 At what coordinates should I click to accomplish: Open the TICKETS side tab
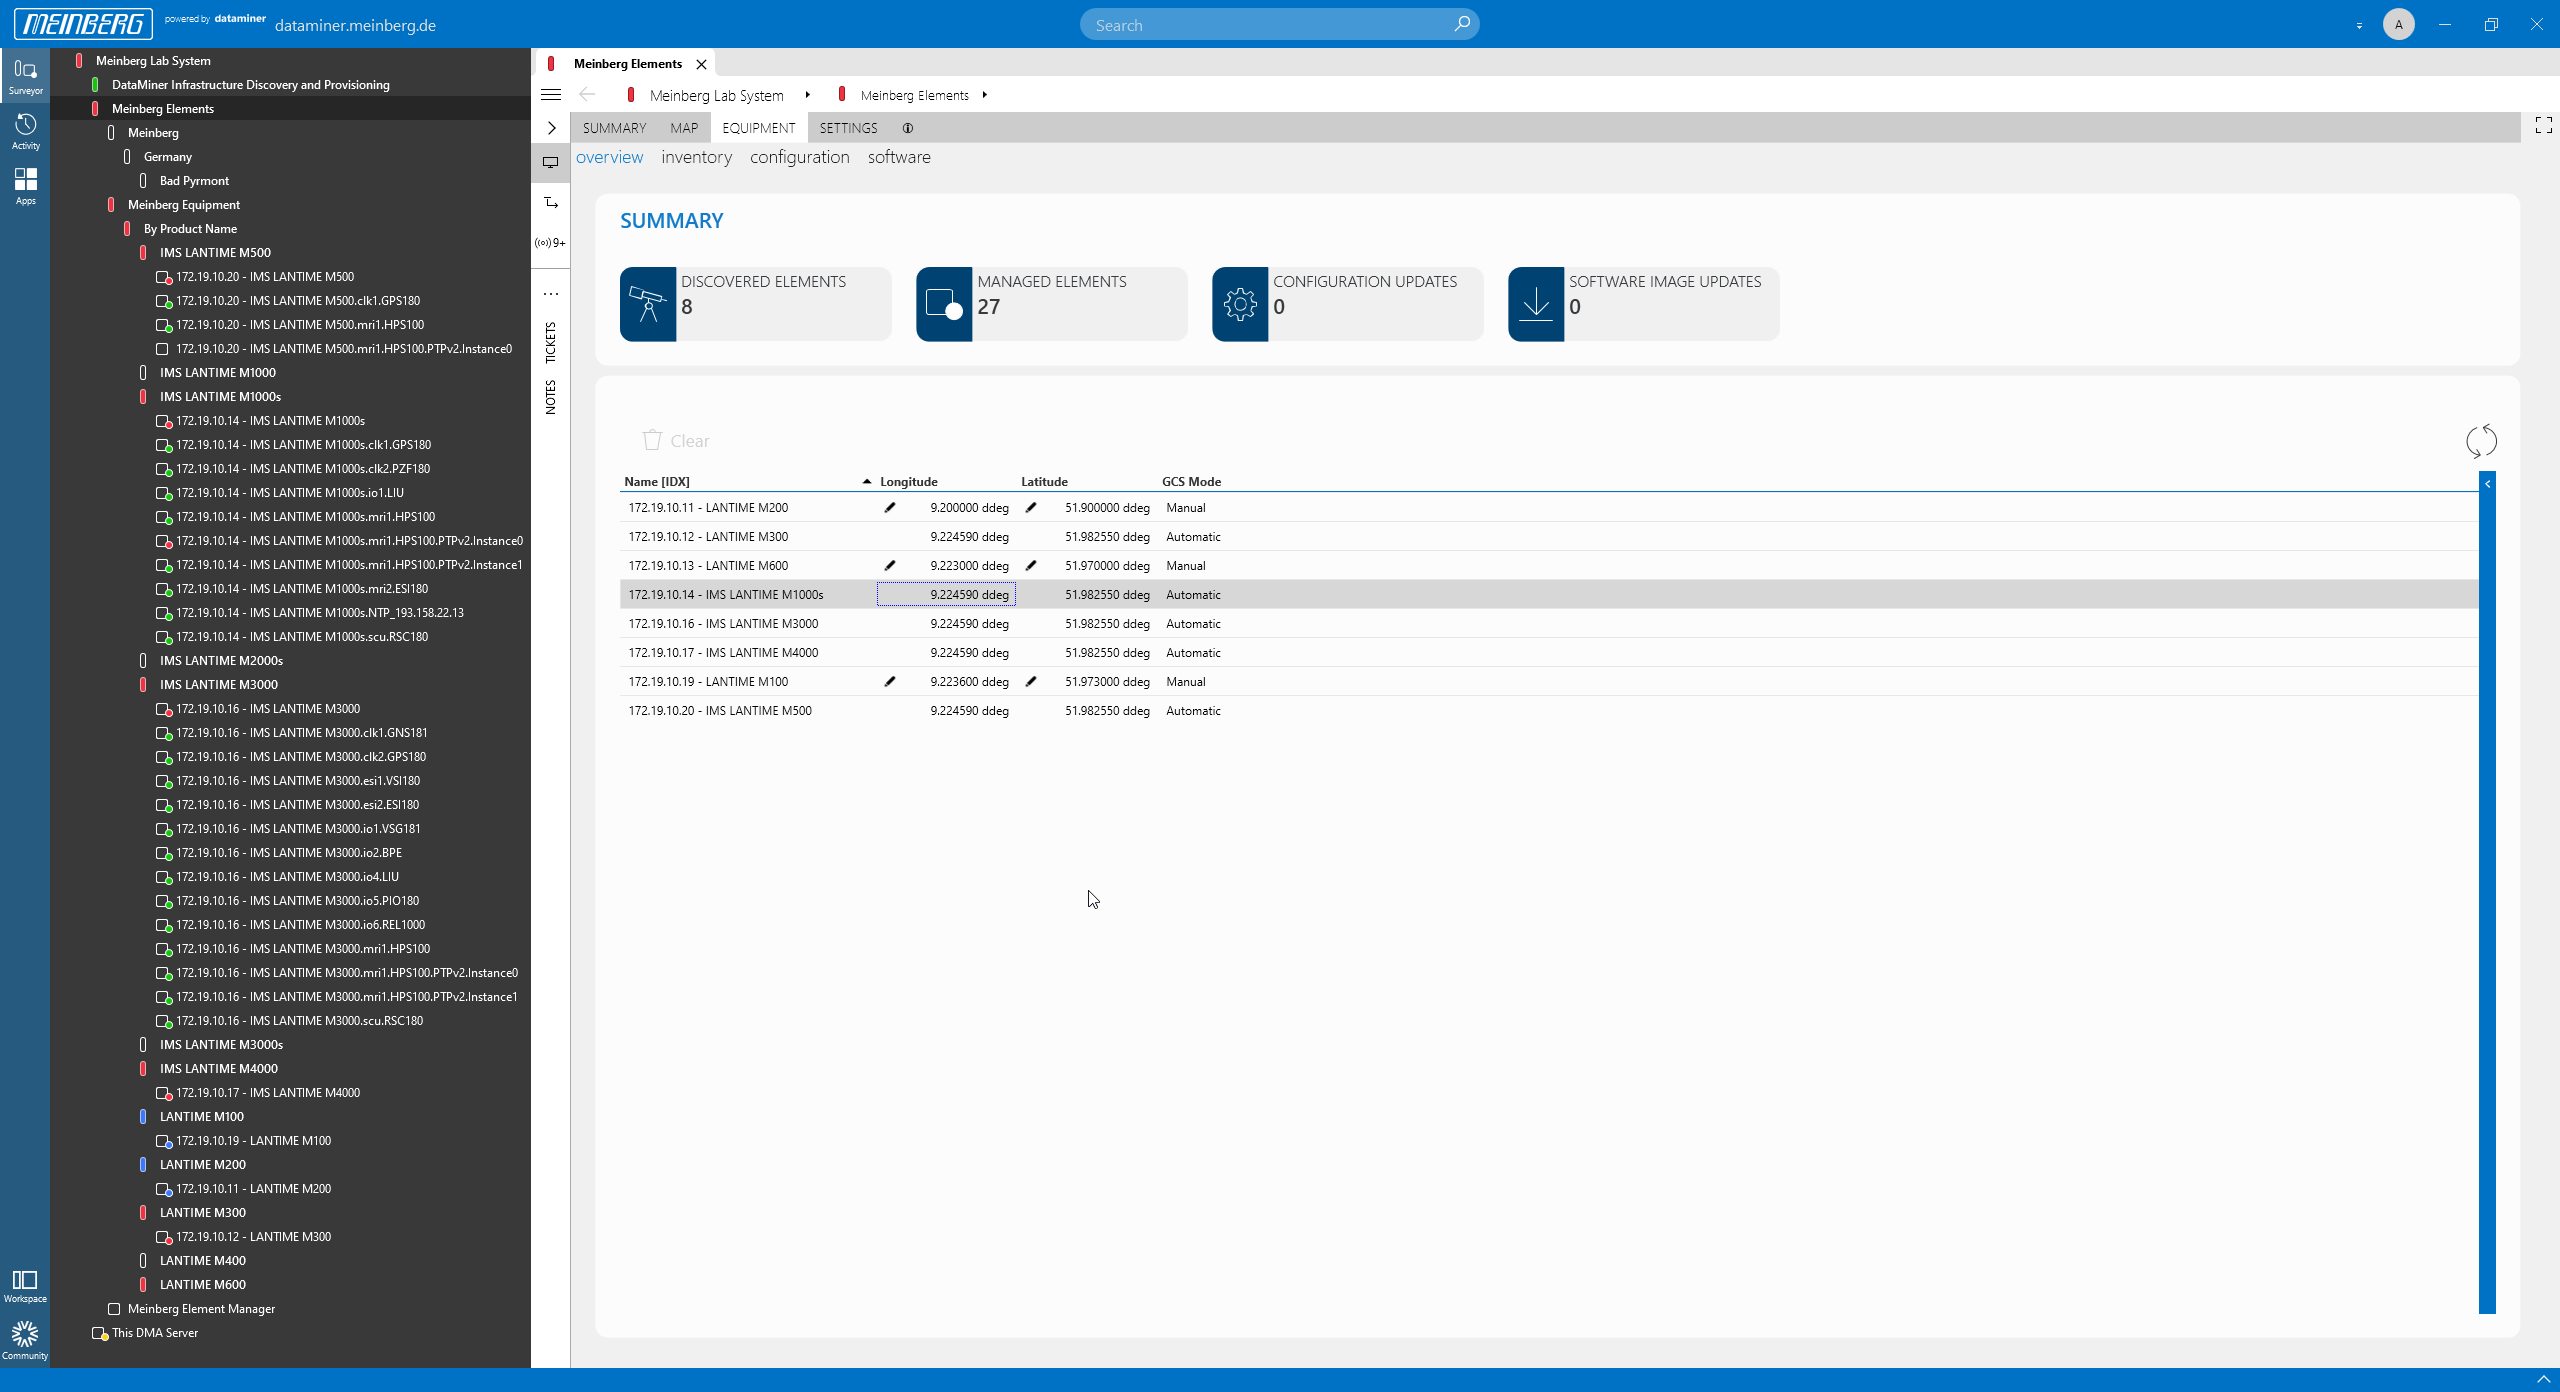551,342
